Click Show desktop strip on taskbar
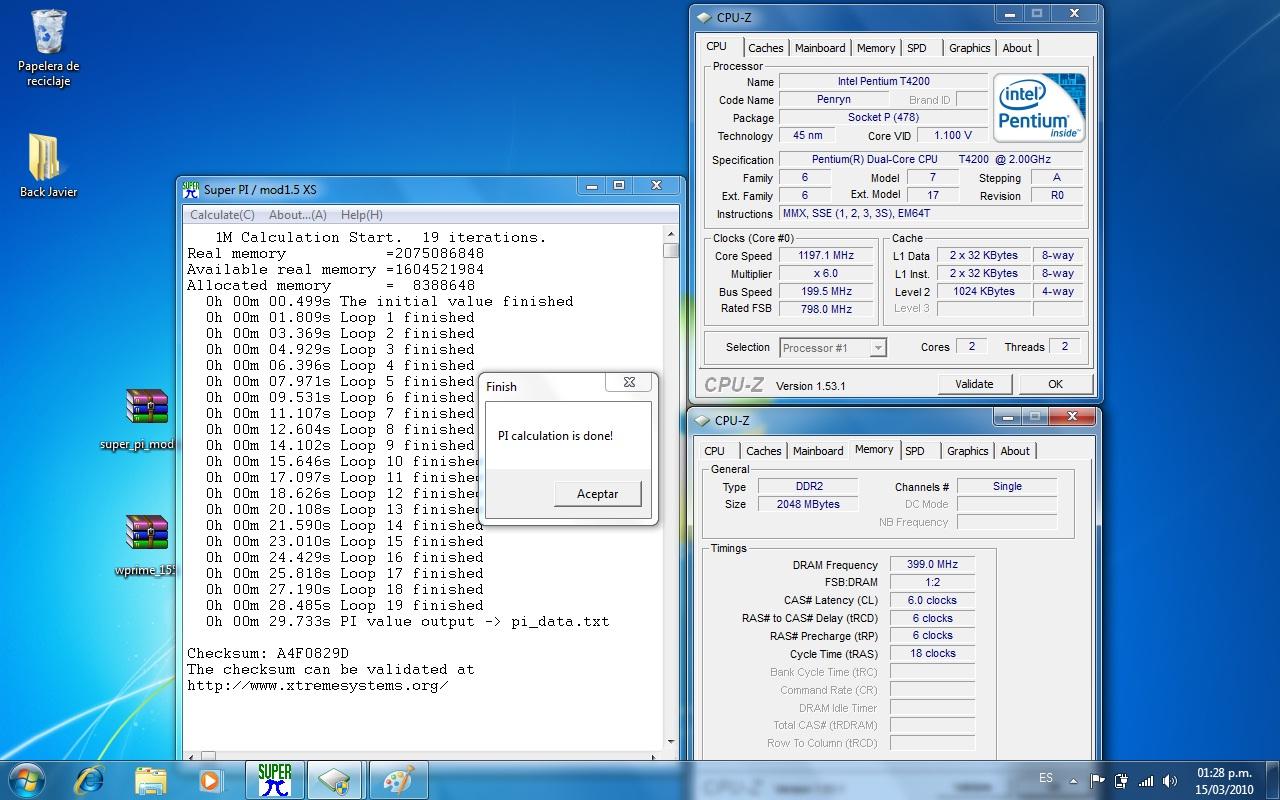1280x800 pixels. (1272, 780)
